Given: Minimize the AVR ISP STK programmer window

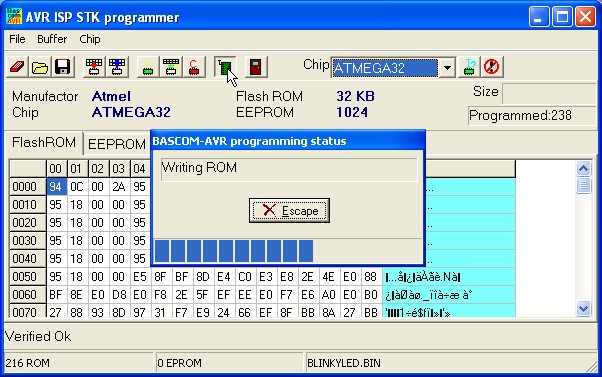Looking at the screenshot, I should [x=539, y=17].
